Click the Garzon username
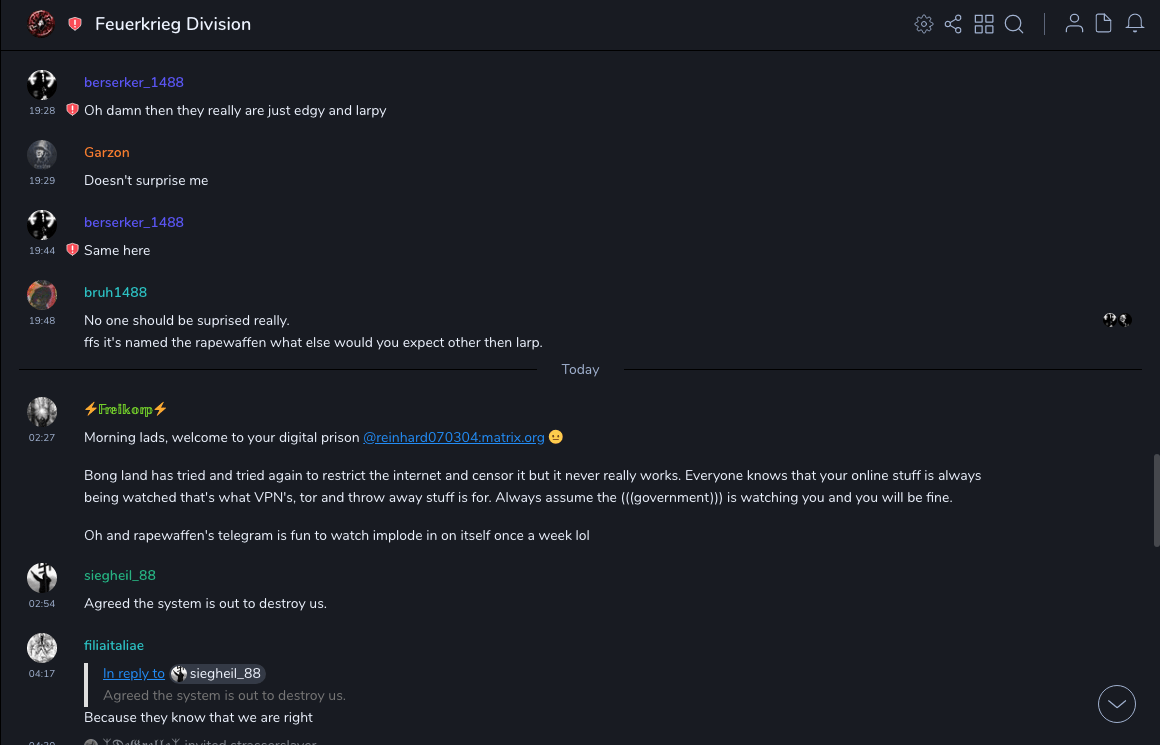This screenshot has height=745, width=1160. pyautogui.click(x=107, y=152)
